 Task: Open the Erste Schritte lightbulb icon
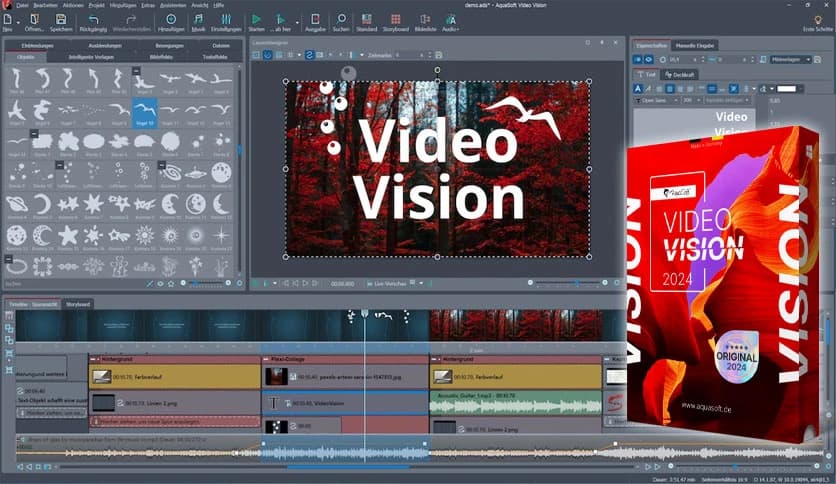818,20
